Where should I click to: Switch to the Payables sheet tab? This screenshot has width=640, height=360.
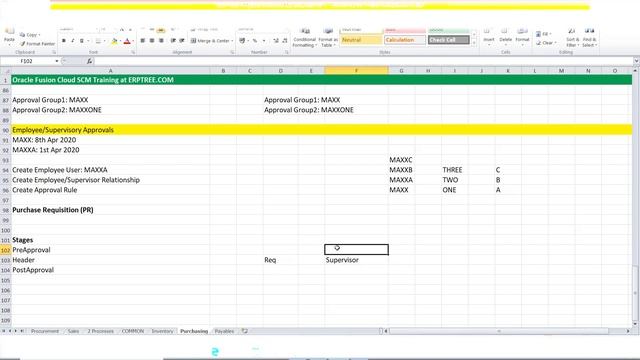(x=224, y=331)
